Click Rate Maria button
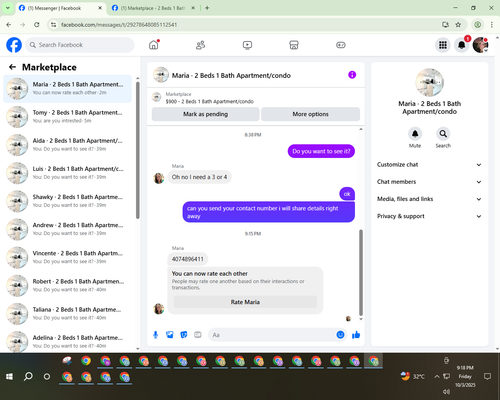This screenshot has width=500, height=400. [245, 302]
